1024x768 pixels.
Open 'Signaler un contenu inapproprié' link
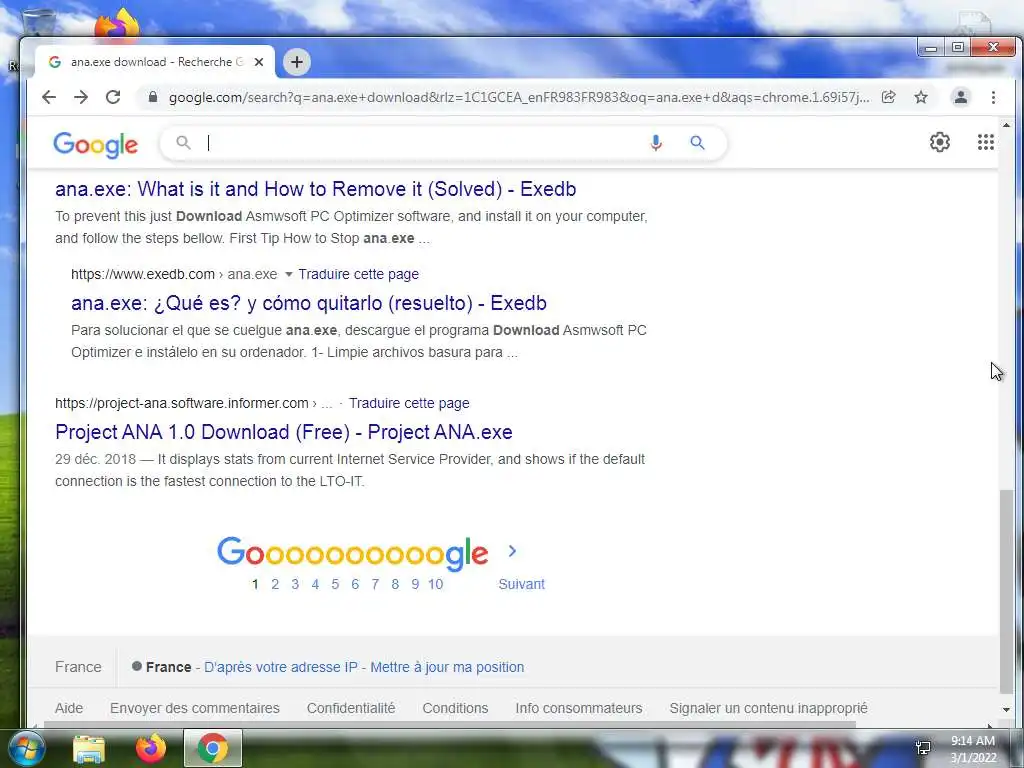769,708
